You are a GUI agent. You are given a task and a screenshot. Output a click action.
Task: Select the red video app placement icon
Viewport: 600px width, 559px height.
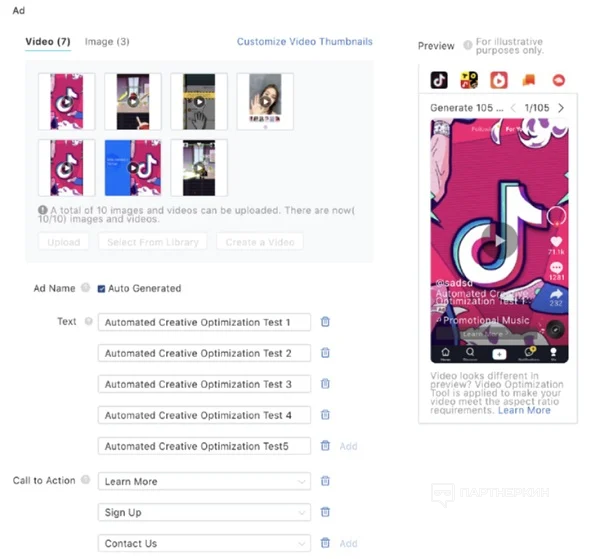(x=499, y=80)
